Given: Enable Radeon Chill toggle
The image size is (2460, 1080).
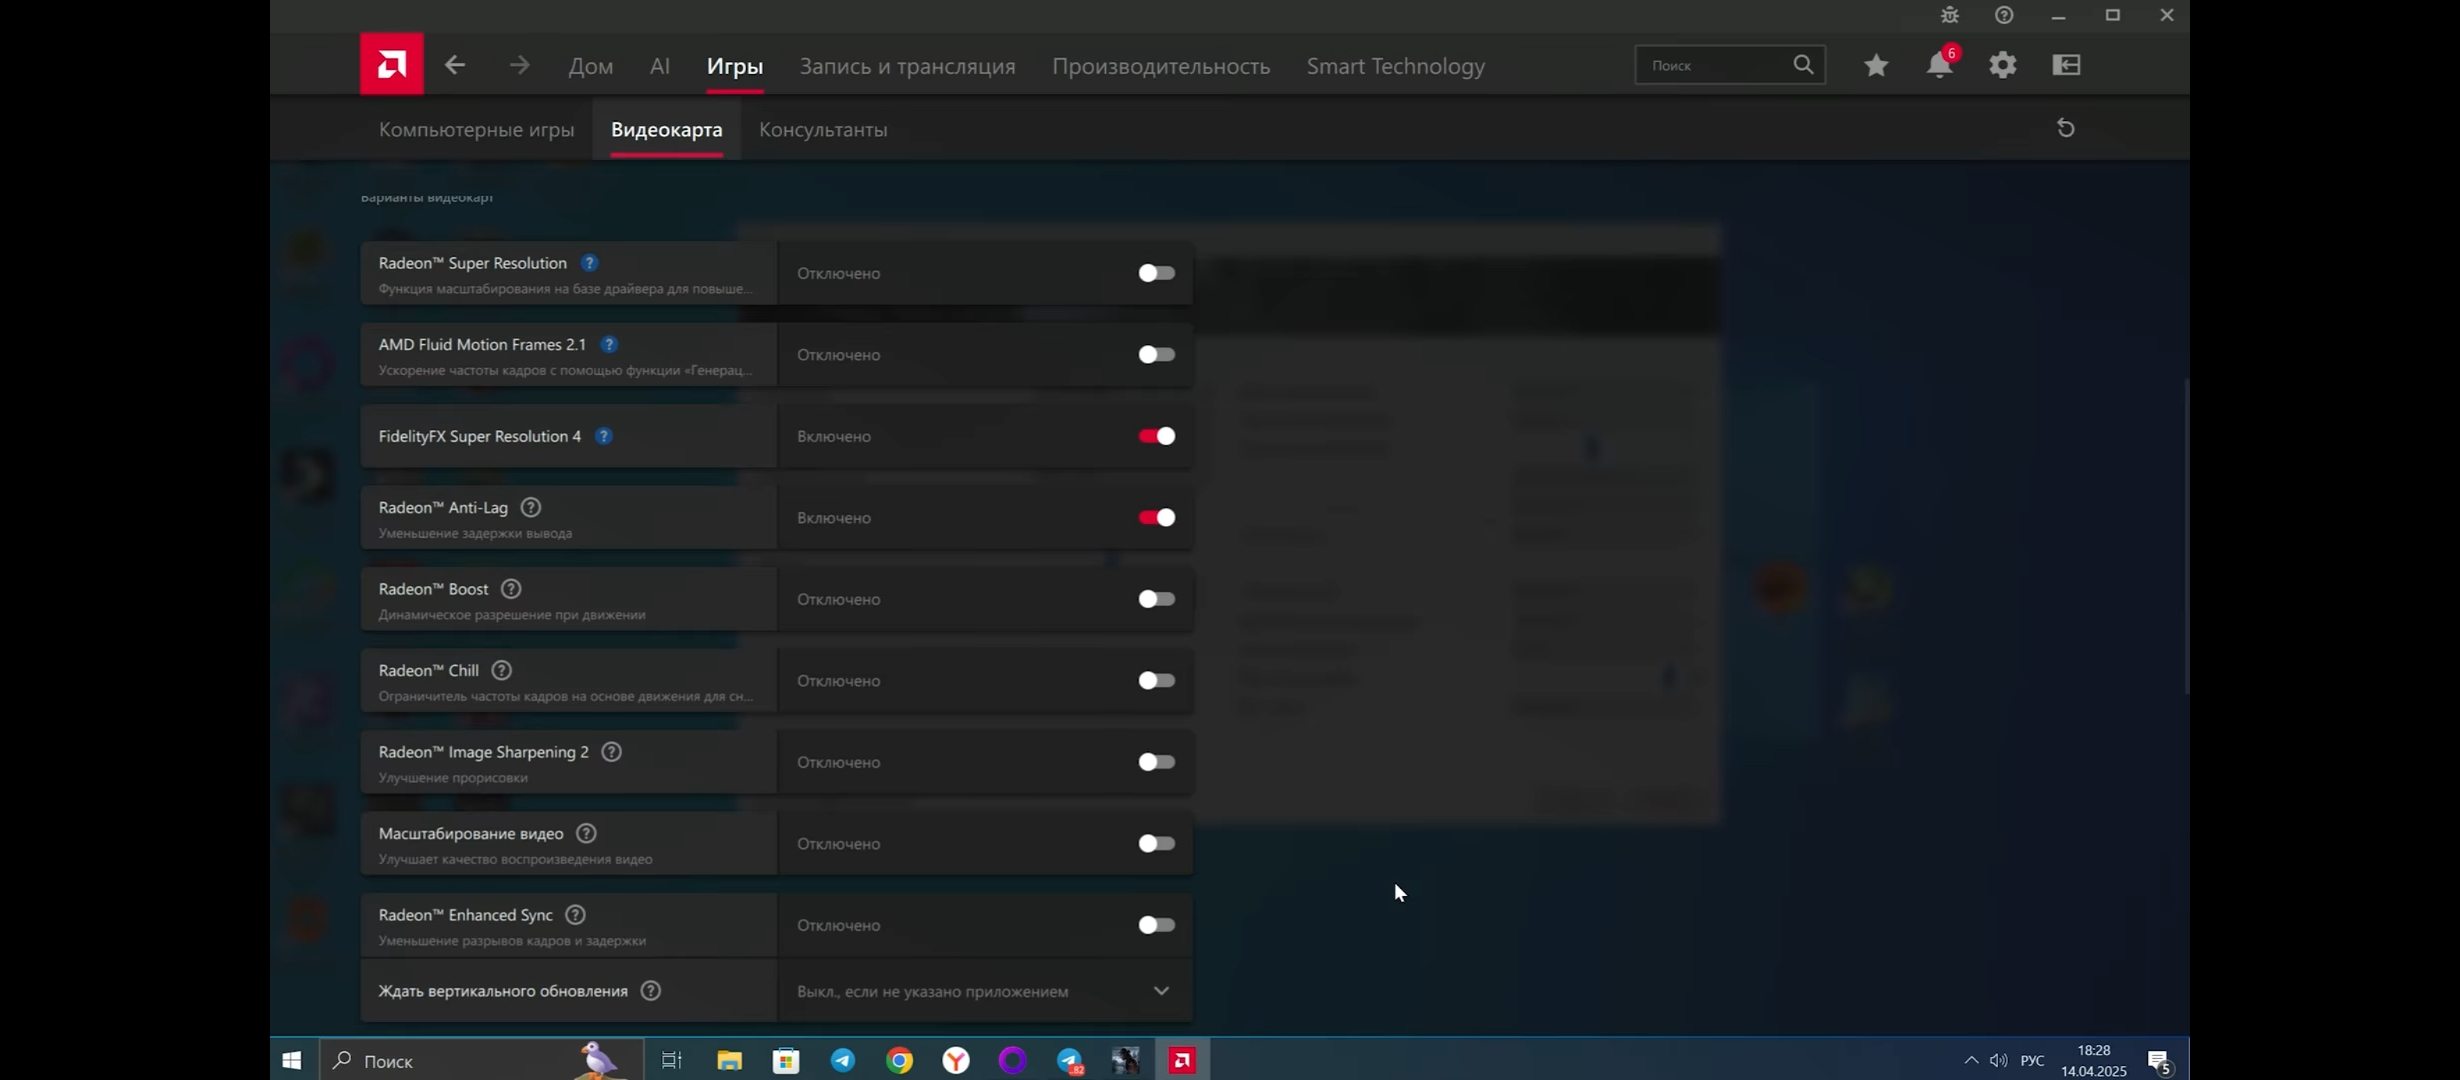Looking at the screenshot, I should point(1156,681).
